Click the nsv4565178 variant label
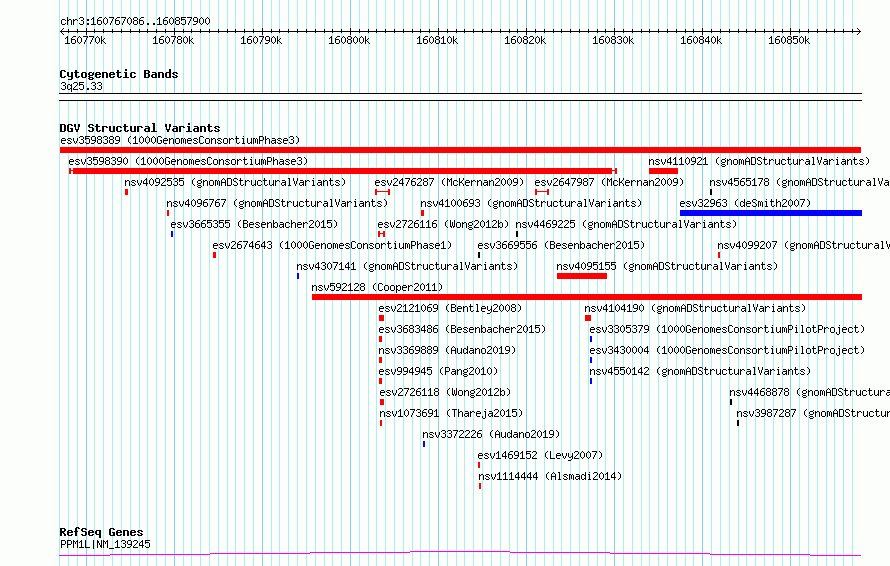This screenshot has height=566, width=890. [x=799, y=182]
